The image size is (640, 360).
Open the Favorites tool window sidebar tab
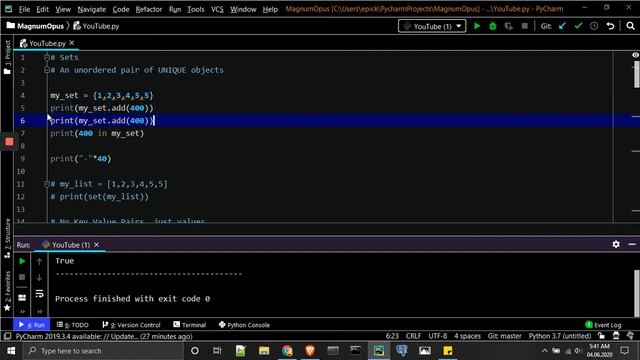(x=7, y=291)
